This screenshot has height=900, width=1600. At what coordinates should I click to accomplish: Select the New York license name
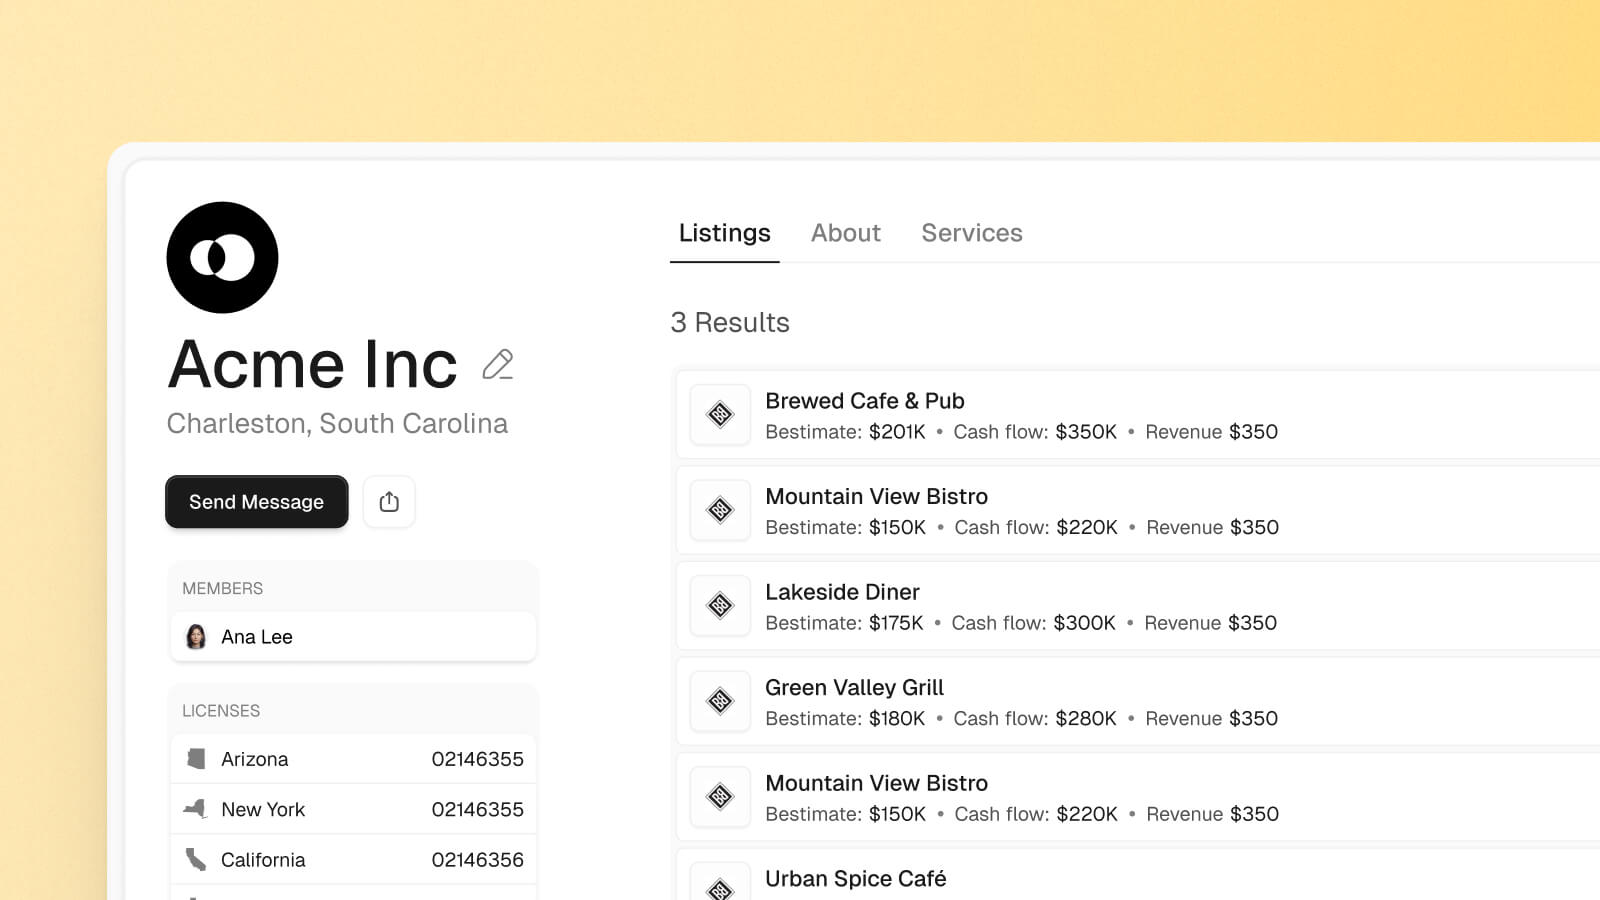[x=263, y=809]
